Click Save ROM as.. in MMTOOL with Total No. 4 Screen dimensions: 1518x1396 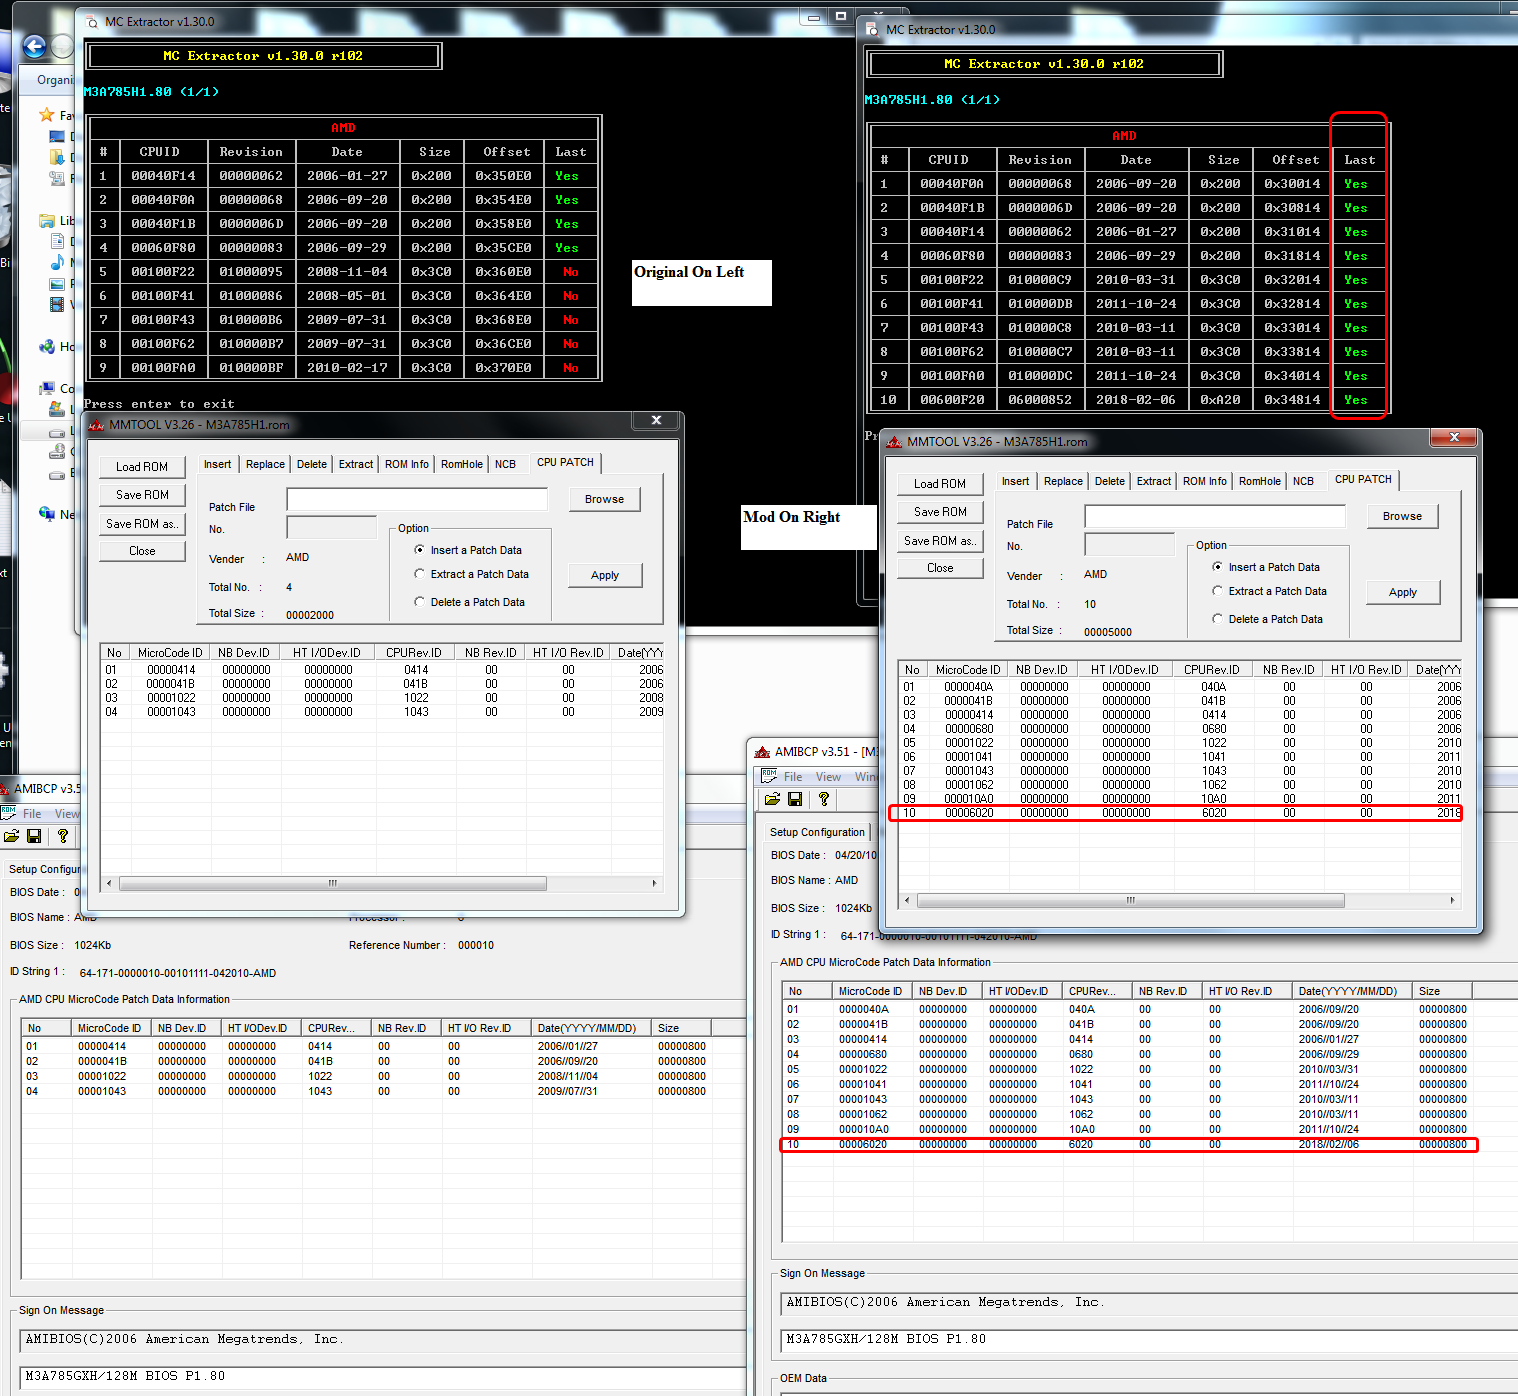pos(142,524)
